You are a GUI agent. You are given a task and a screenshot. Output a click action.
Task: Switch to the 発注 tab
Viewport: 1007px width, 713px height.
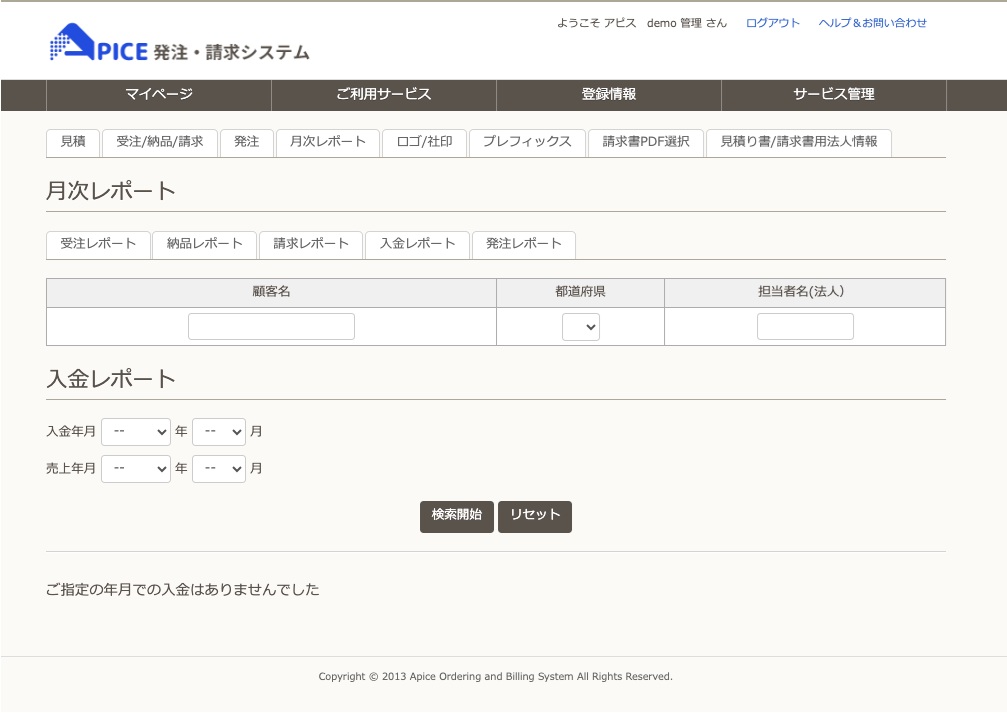[247, 142]
